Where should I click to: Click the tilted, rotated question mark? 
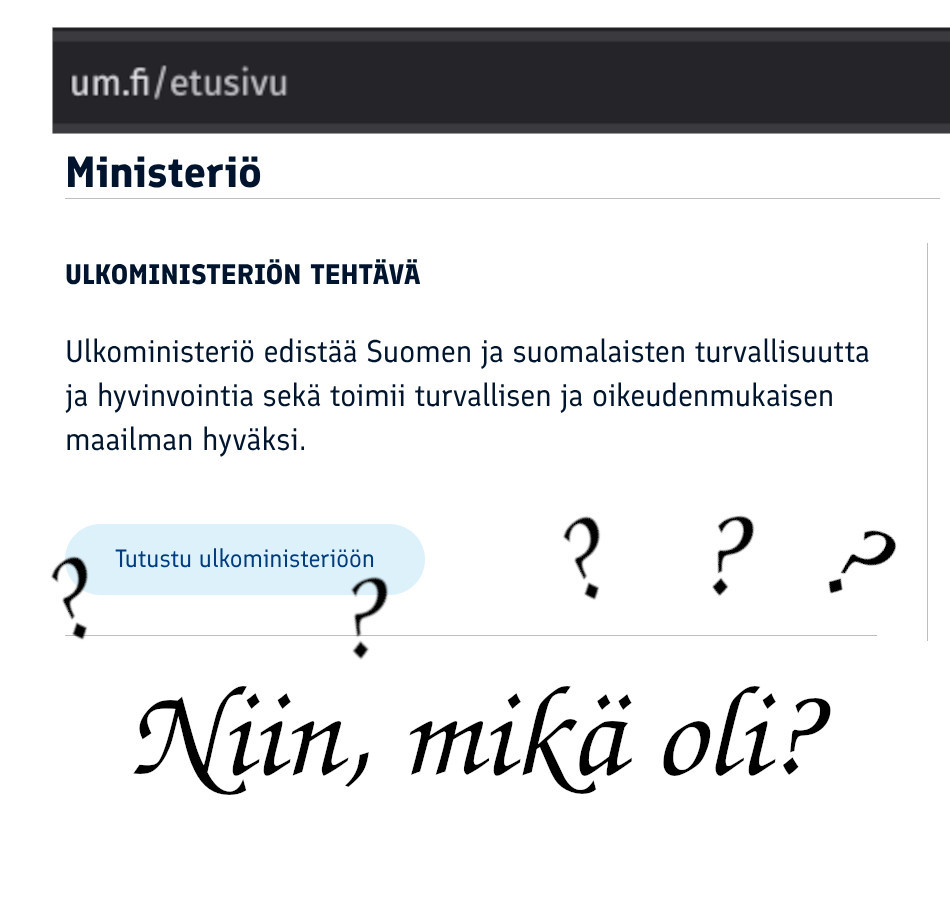[x=862, y=561]
